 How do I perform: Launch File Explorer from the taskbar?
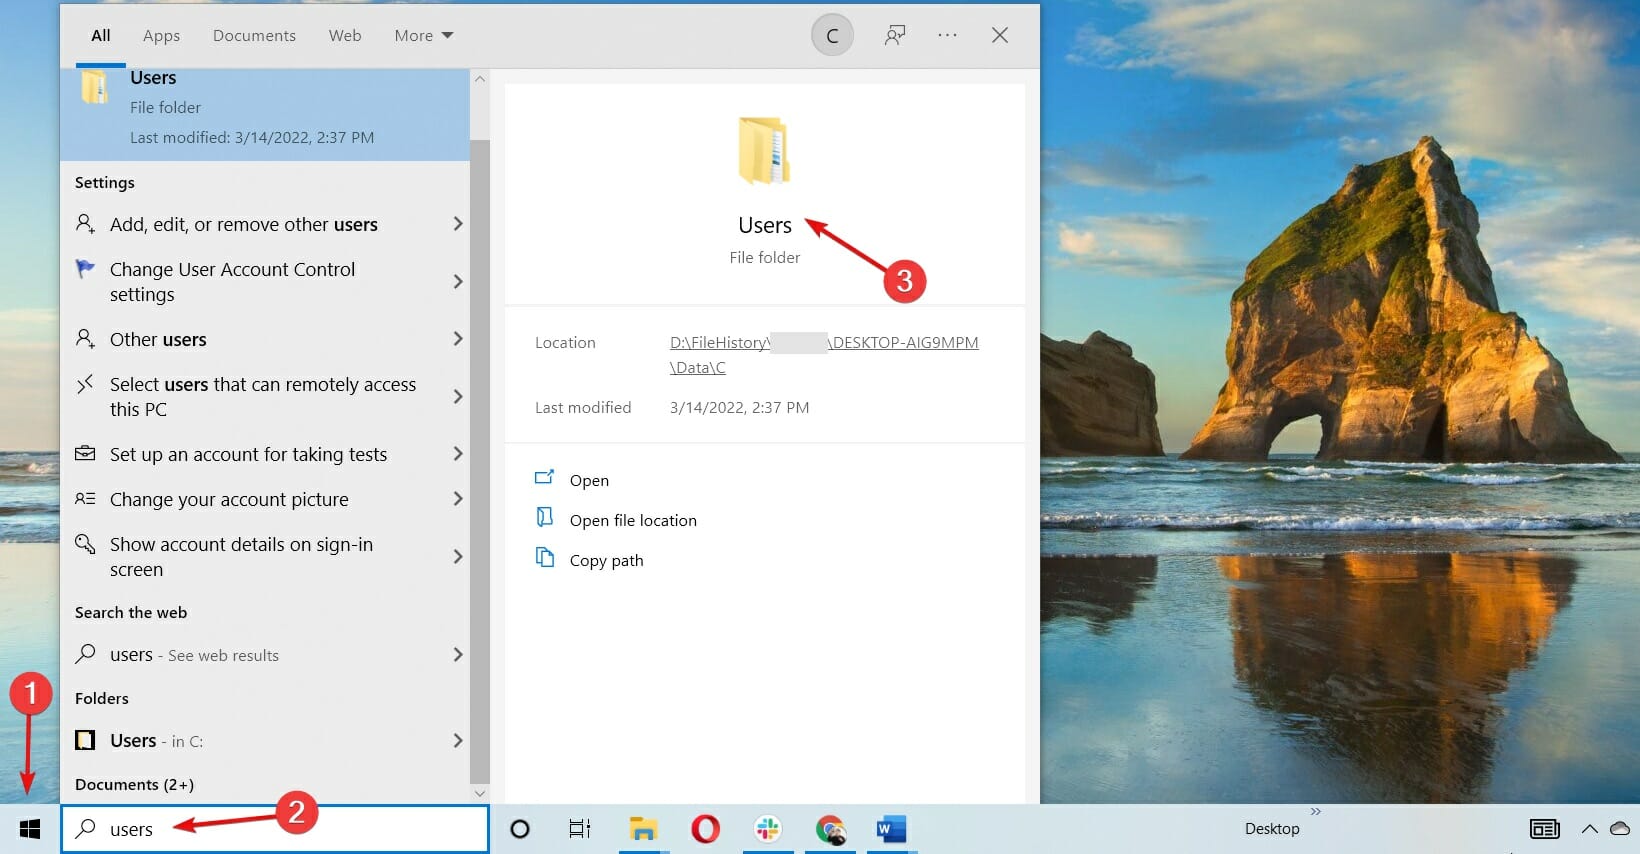click(x=642, y=829)
